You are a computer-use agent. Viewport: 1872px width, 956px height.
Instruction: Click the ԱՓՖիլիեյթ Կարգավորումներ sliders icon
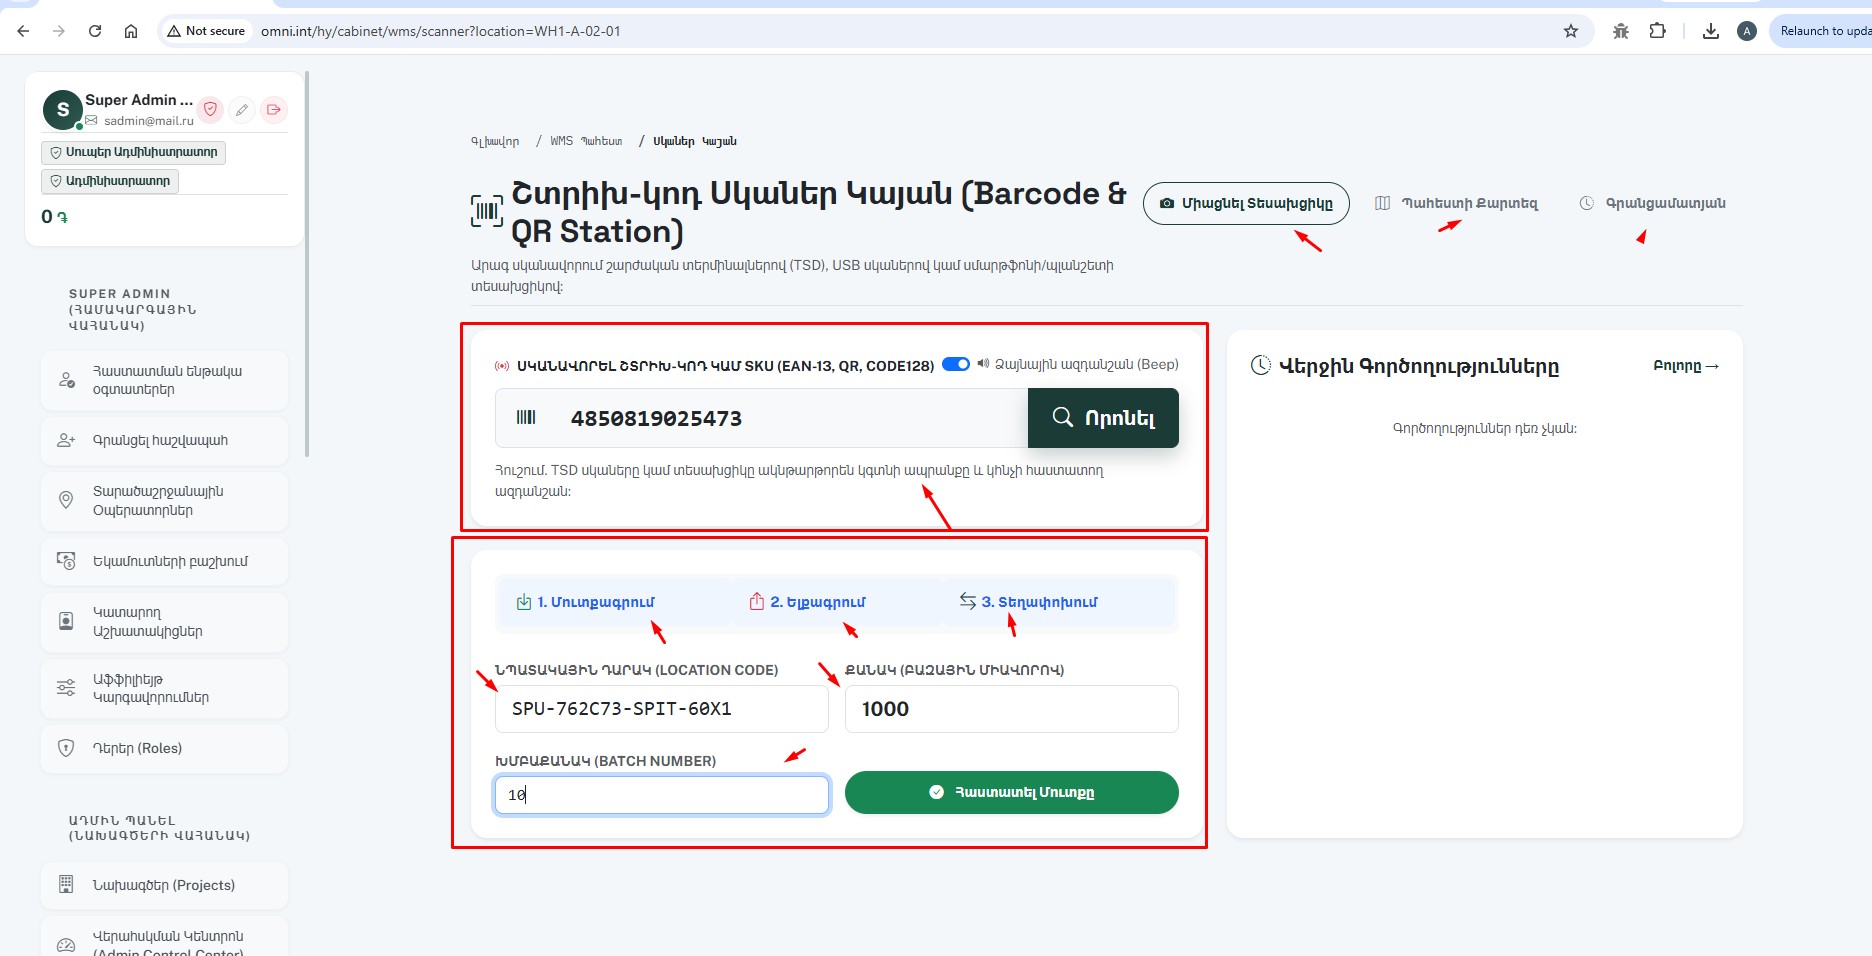[66, 687]
